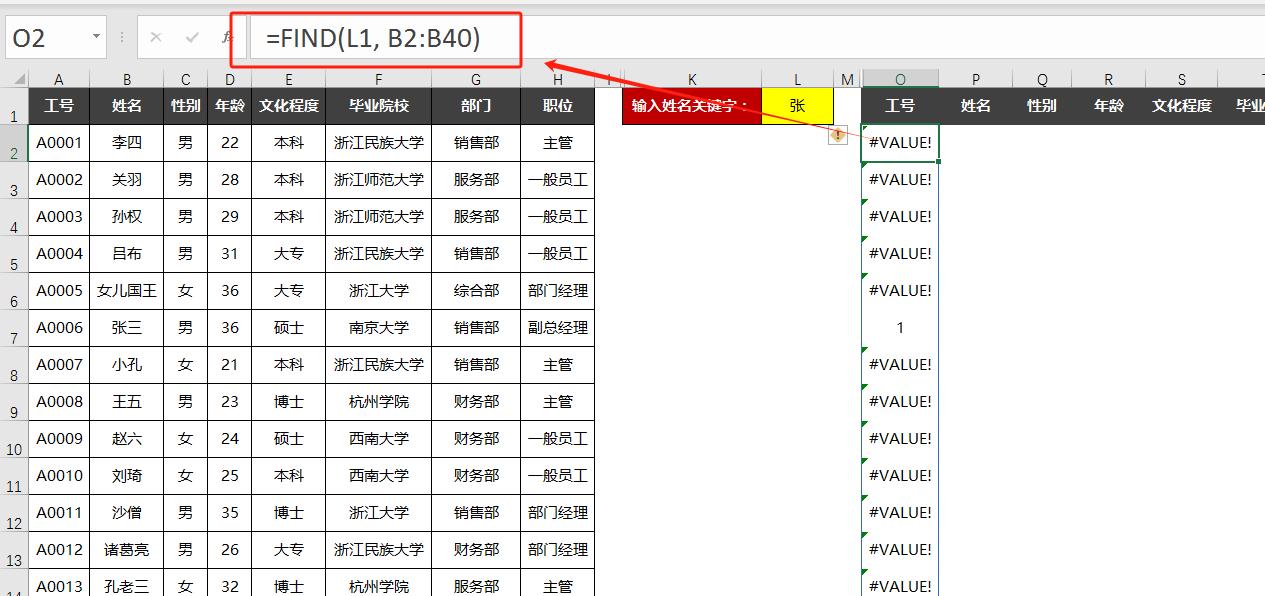
Task: Select name cell 刘琦
Action: point(127,475)
